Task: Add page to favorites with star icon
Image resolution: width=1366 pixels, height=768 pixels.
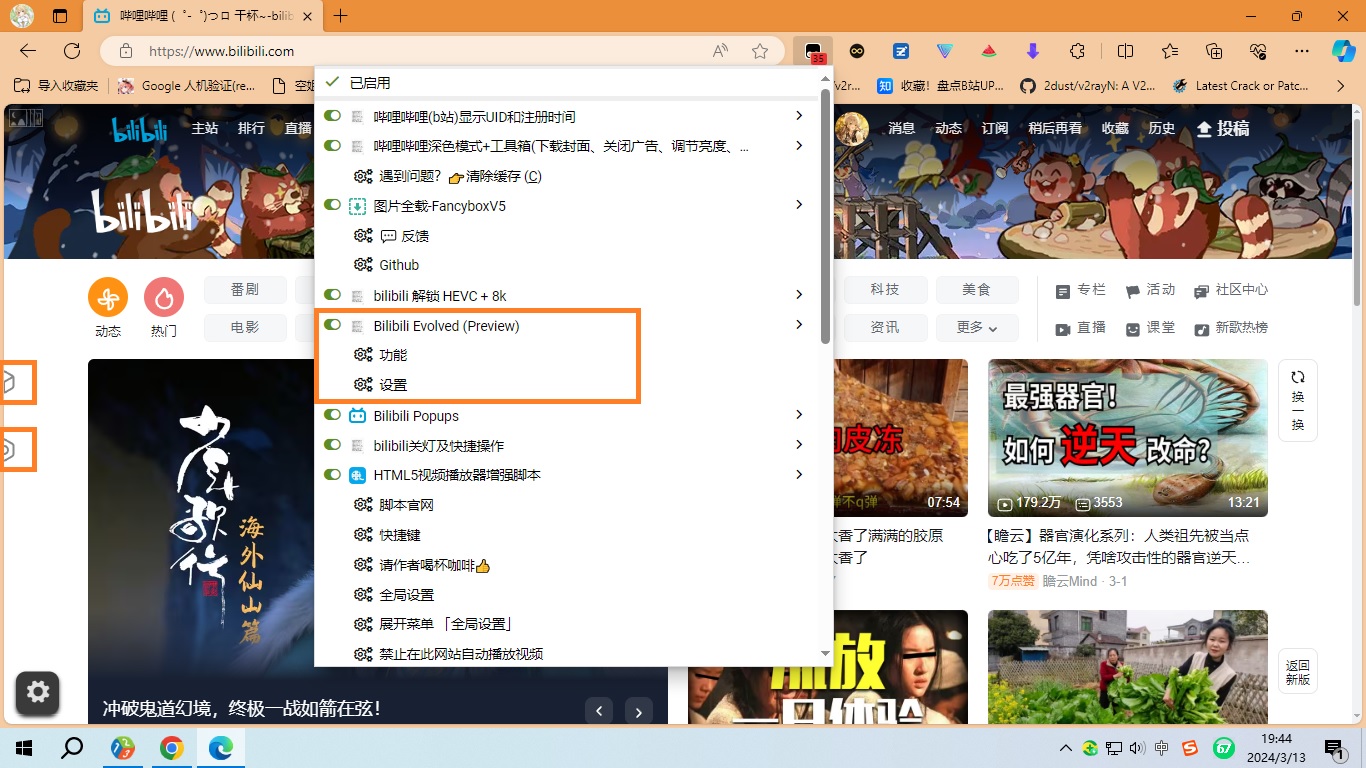Action: pos(760,51)
